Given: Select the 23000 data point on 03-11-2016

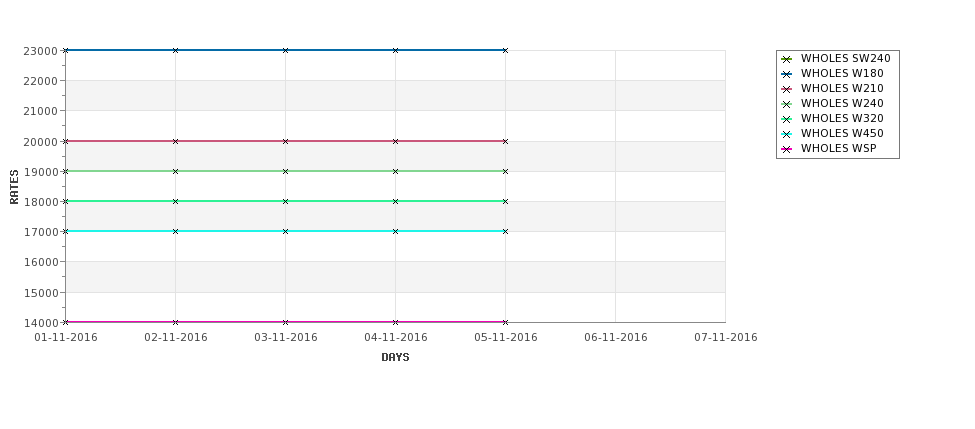Looking at the screenshot, I should (x=285, y=50).
